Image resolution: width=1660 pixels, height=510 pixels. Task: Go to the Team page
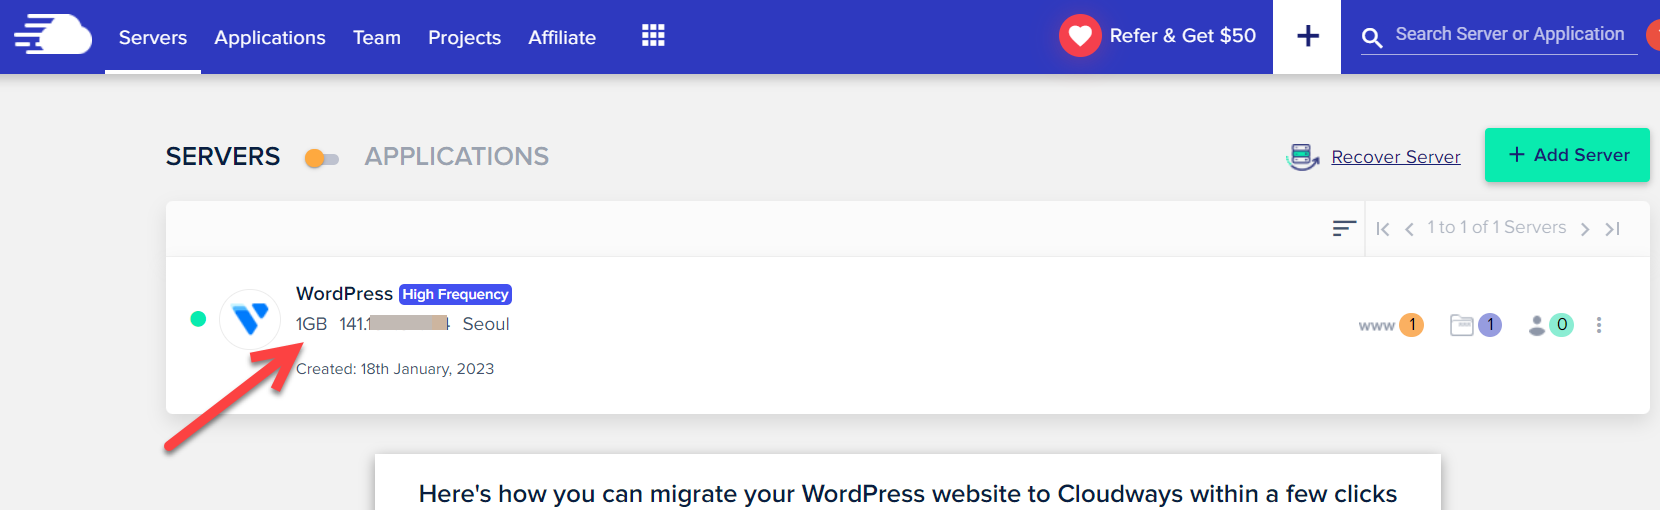click(x=377, y=37)
